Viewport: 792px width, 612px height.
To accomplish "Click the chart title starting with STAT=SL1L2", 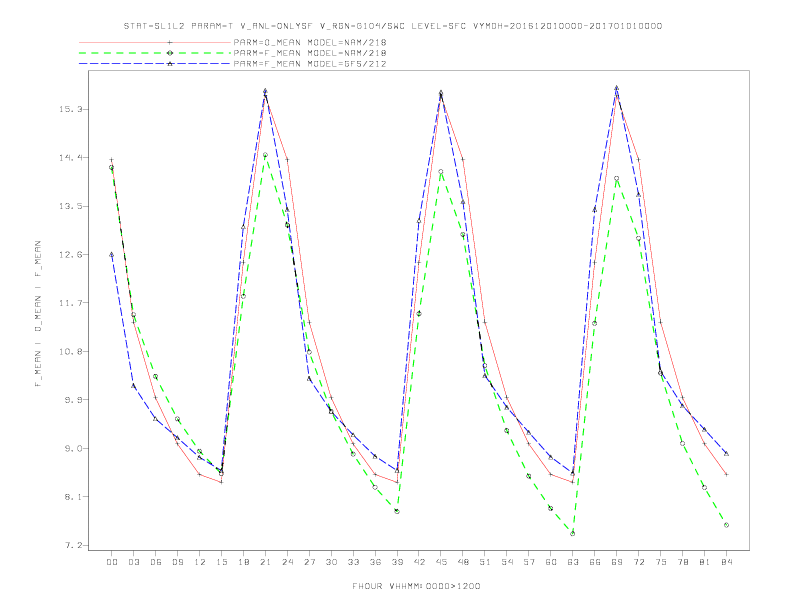I will tap(393, 26).
